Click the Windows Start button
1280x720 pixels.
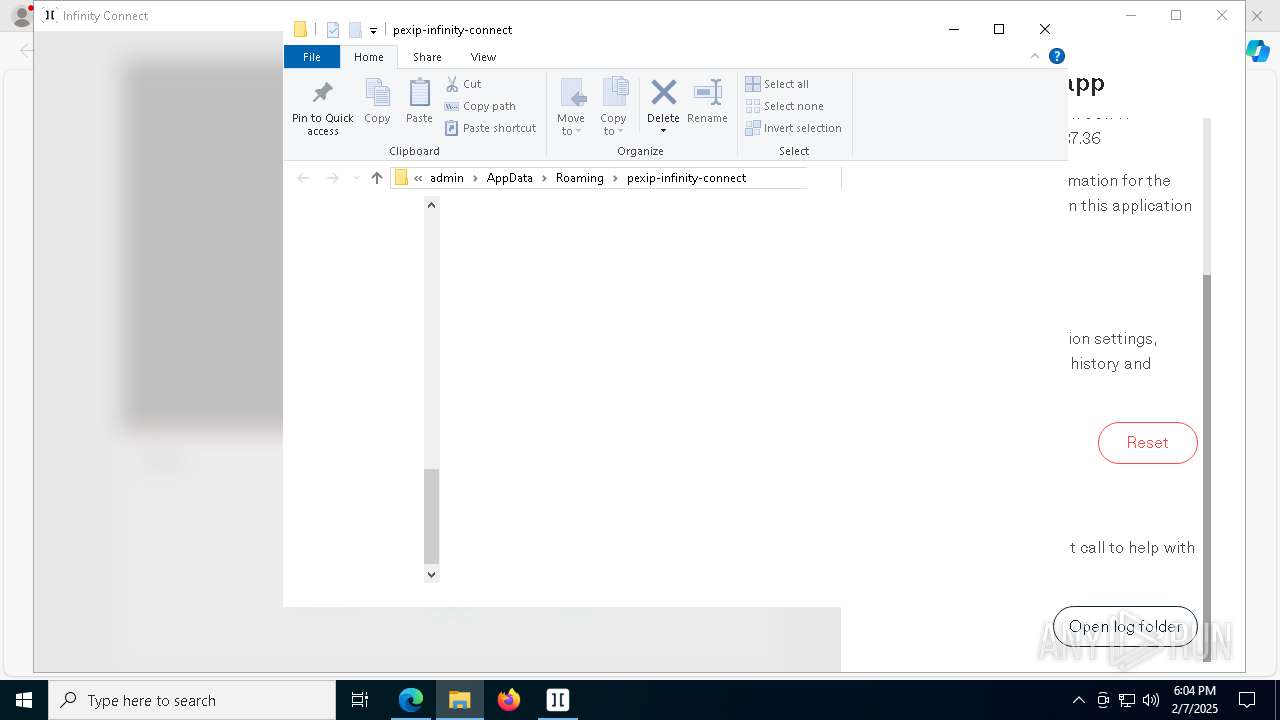point(24,700)
